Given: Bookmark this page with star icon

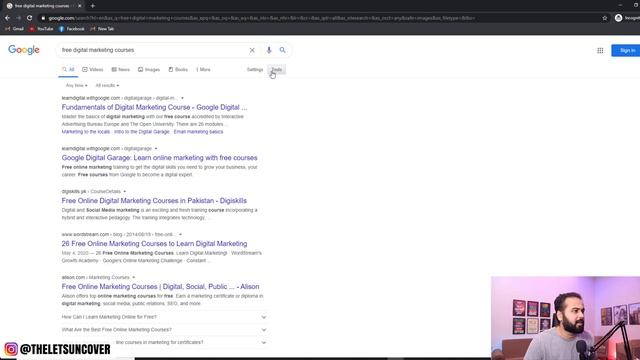Looking at the screenshot, I should [x=604, y=18].
